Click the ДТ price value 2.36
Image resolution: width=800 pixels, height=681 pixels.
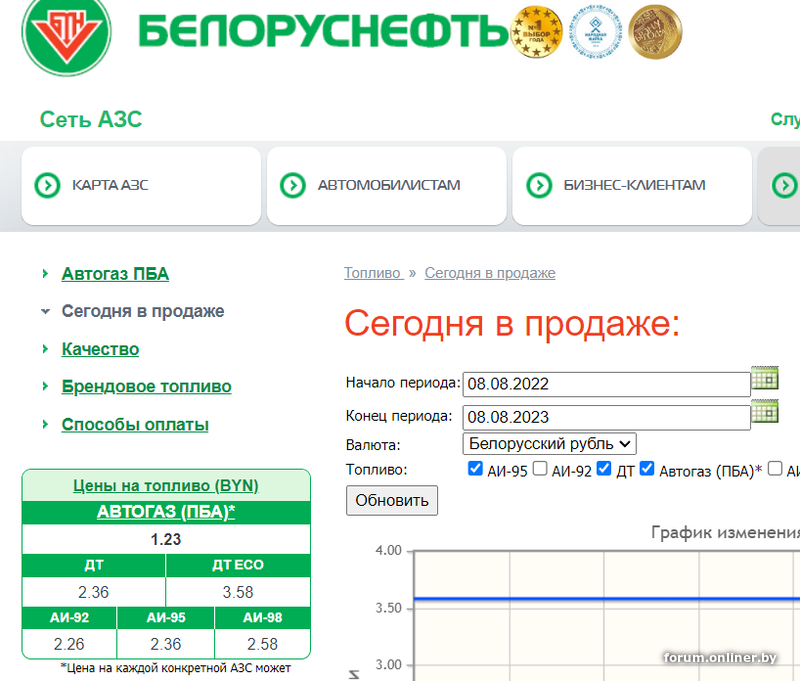pos(93,592)
